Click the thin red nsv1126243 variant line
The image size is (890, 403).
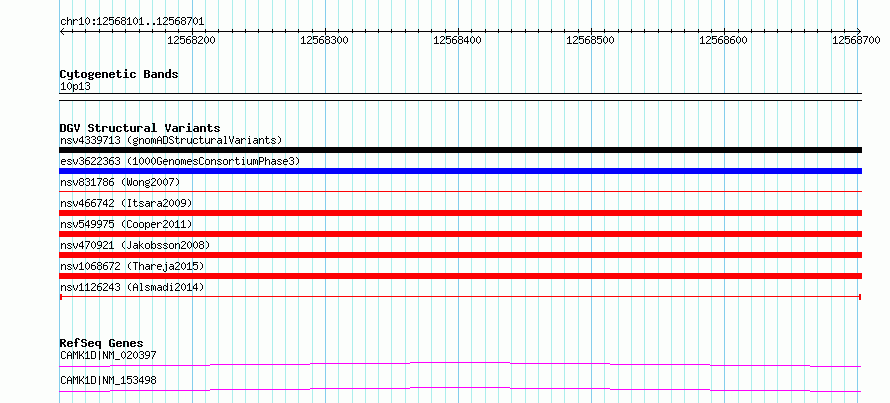click(x=460, y=297)
